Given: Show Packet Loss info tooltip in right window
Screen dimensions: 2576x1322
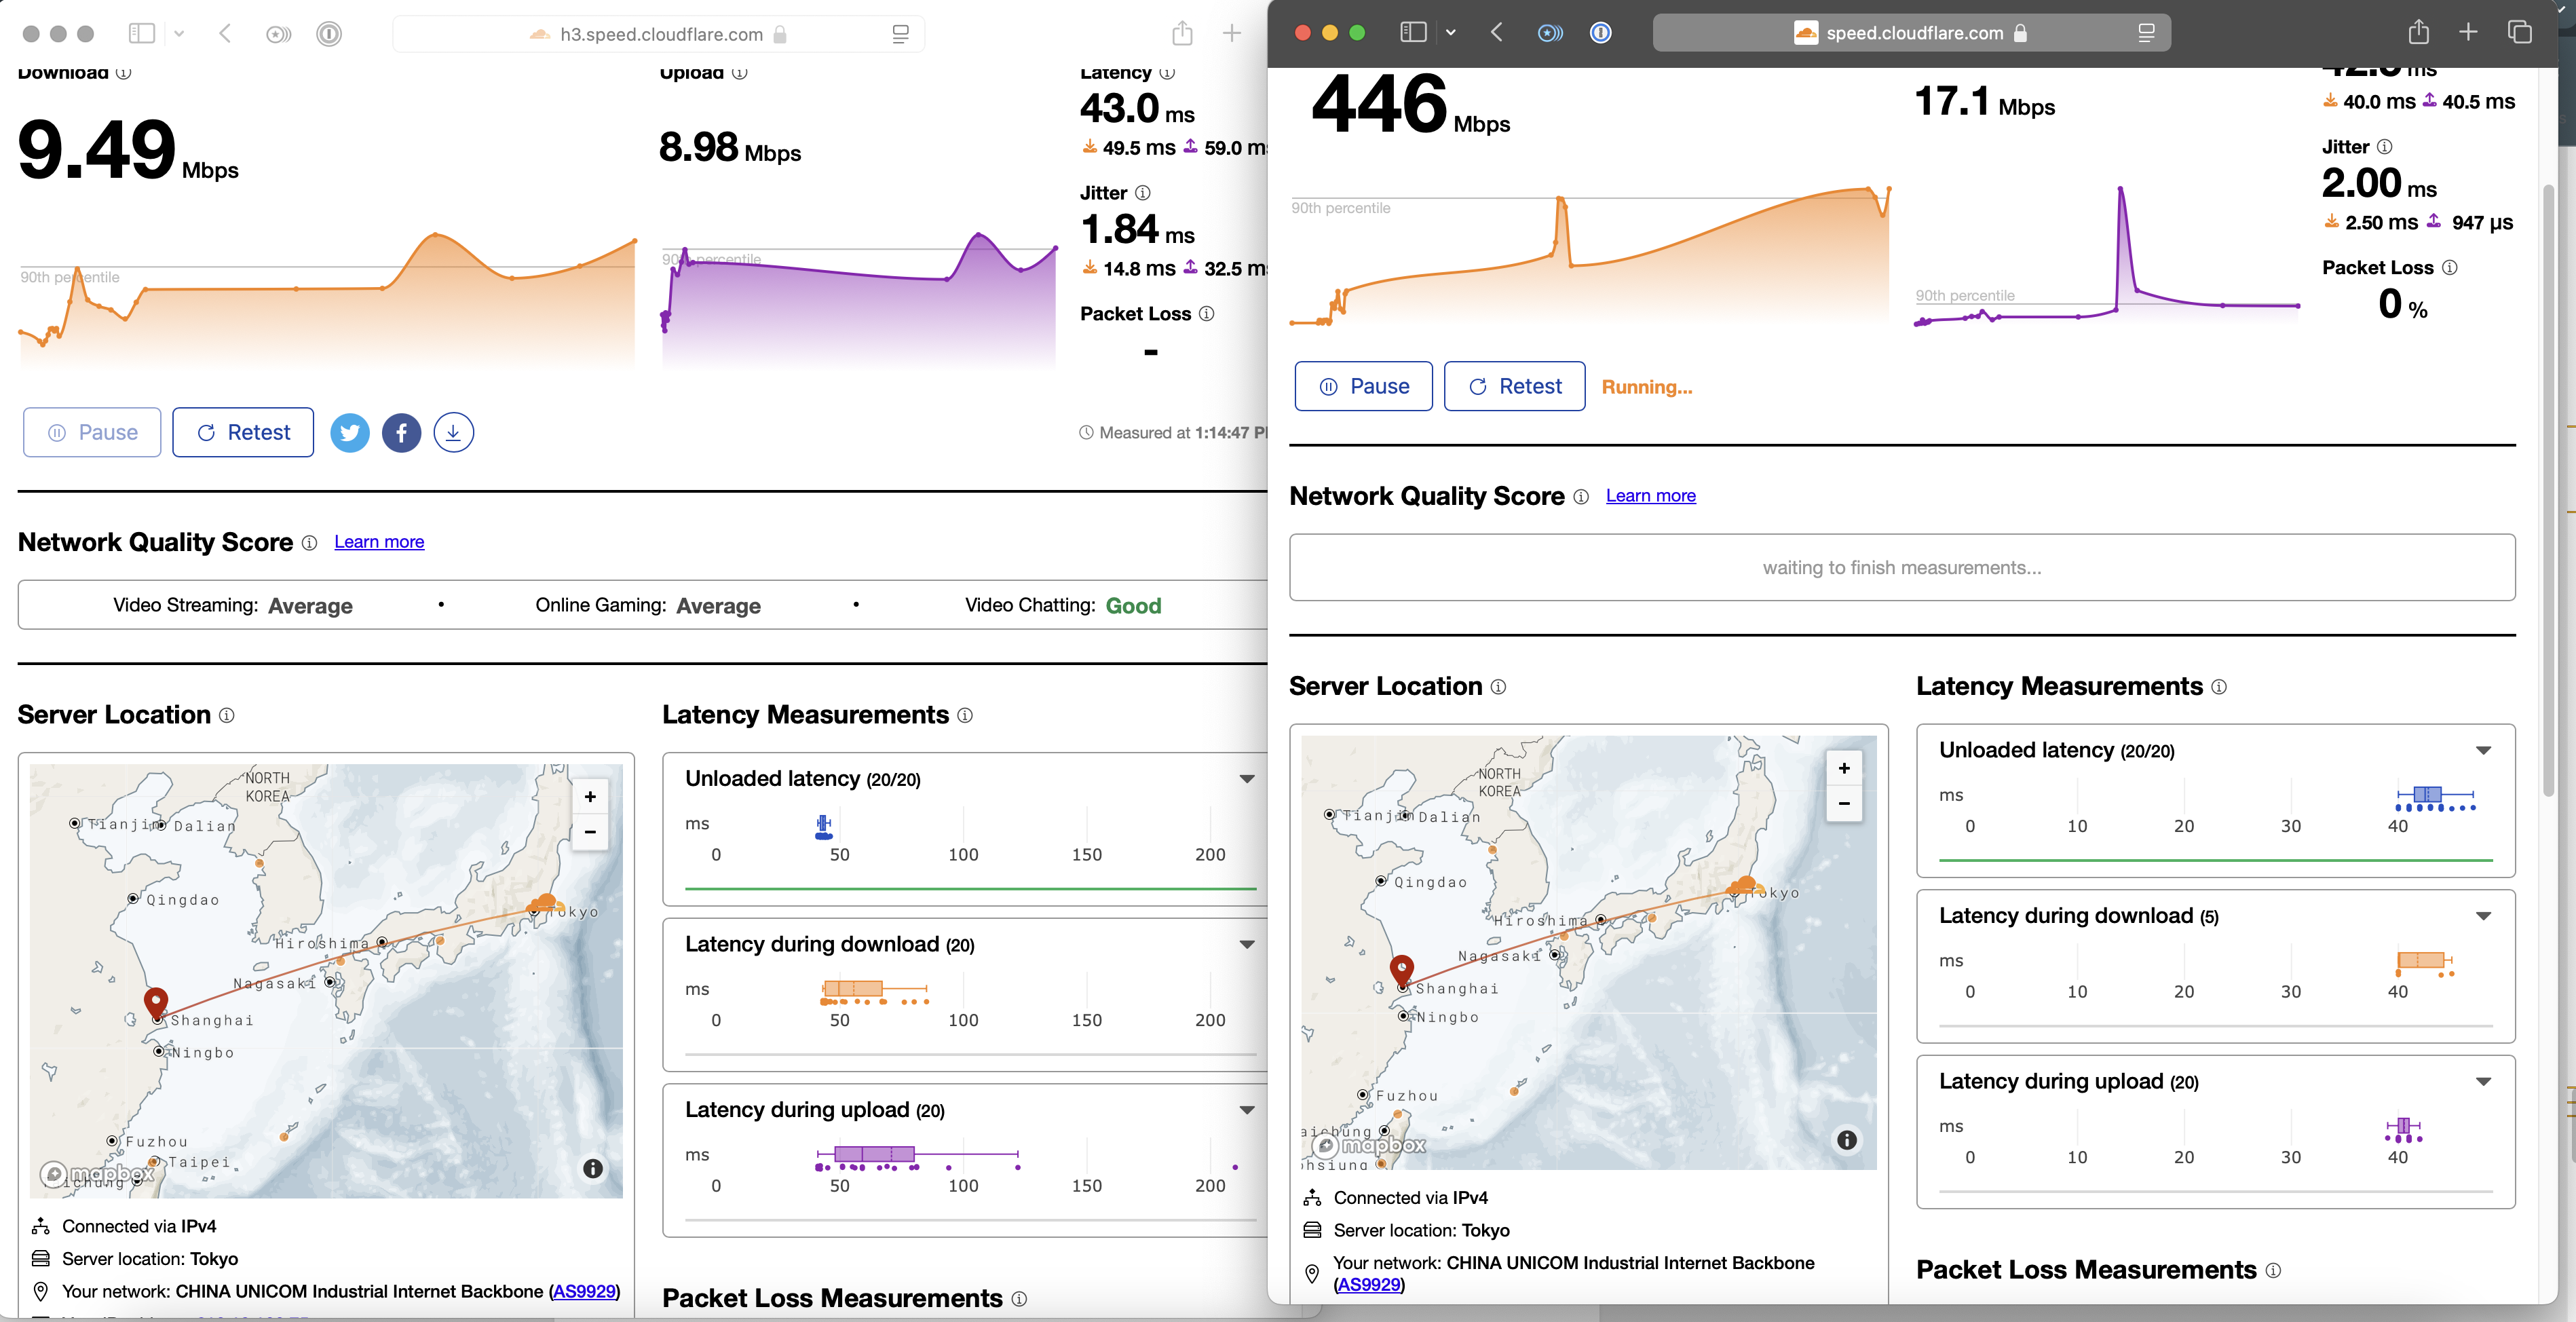Looking at the screenshot, I should click(x=2450, y=267).
